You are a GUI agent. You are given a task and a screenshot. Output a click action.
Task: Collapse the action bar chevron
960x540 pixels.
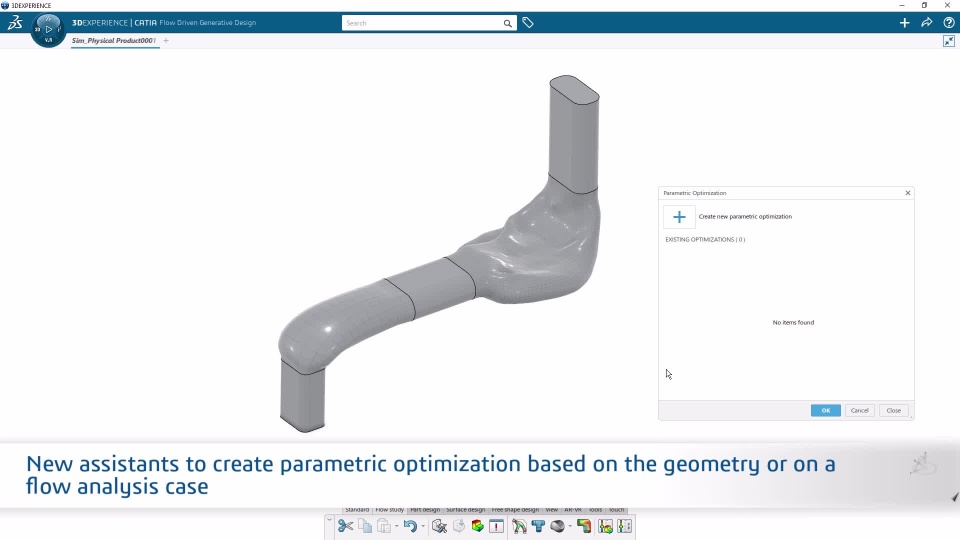329,520
